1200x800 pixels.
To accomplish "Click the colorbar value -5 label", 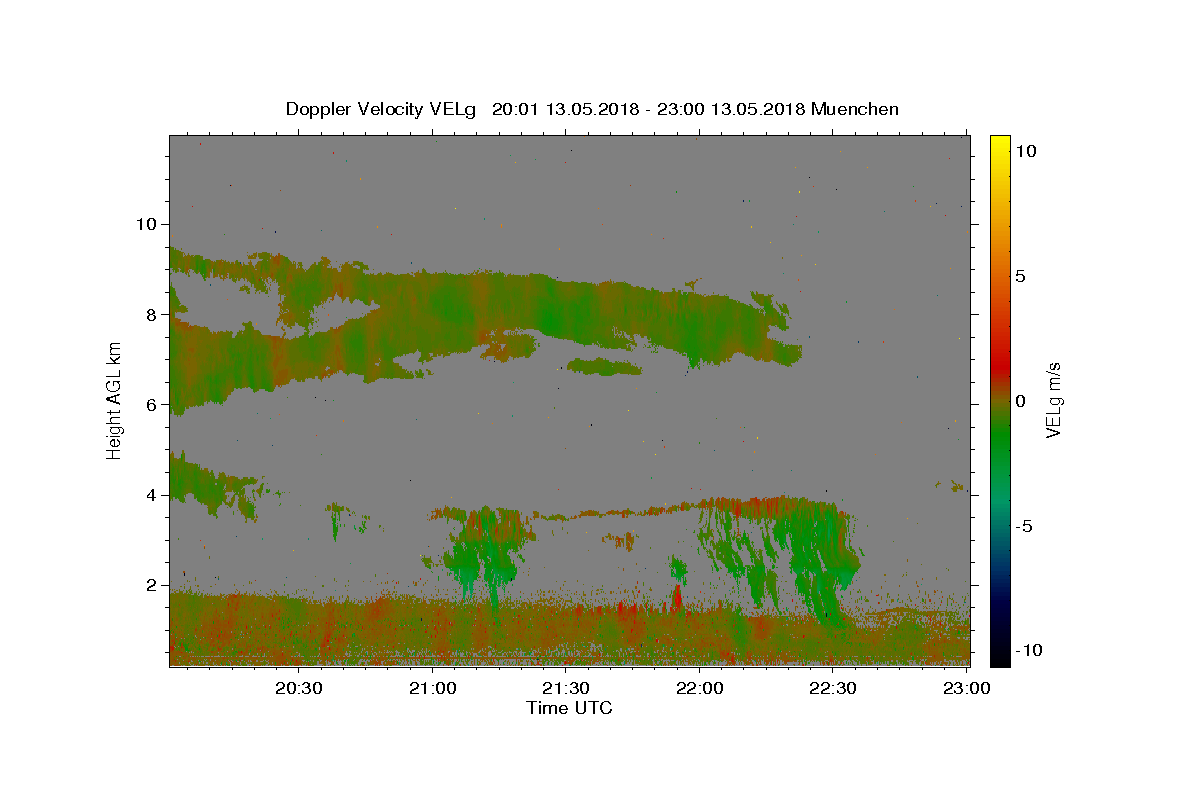I will click(1024, 525).
